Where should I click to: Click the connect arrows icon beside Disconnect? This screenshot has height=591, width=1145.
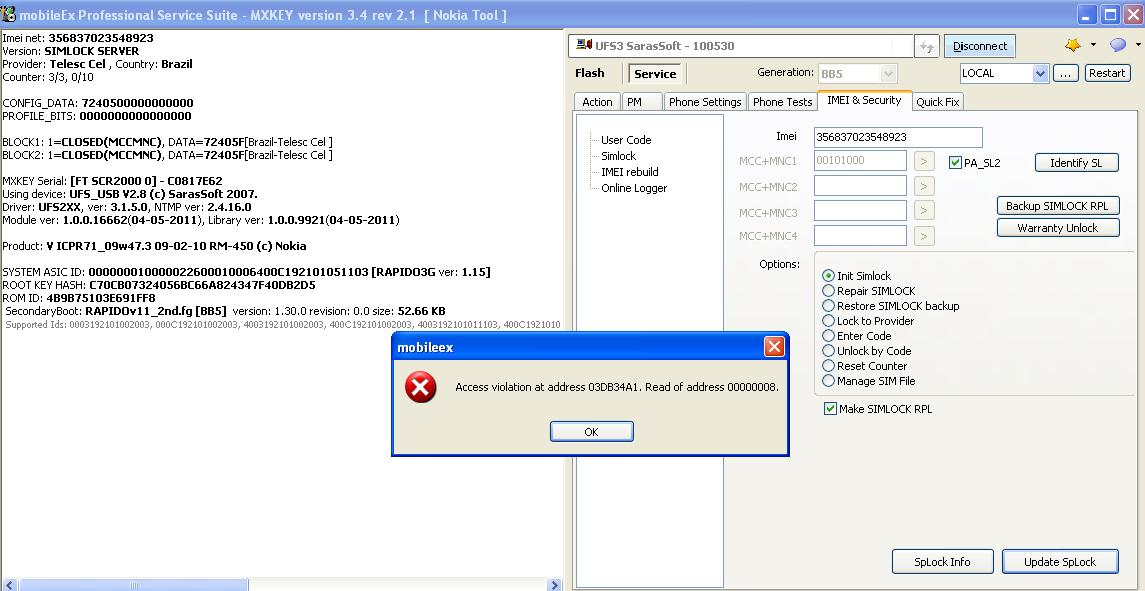[927, 46]
